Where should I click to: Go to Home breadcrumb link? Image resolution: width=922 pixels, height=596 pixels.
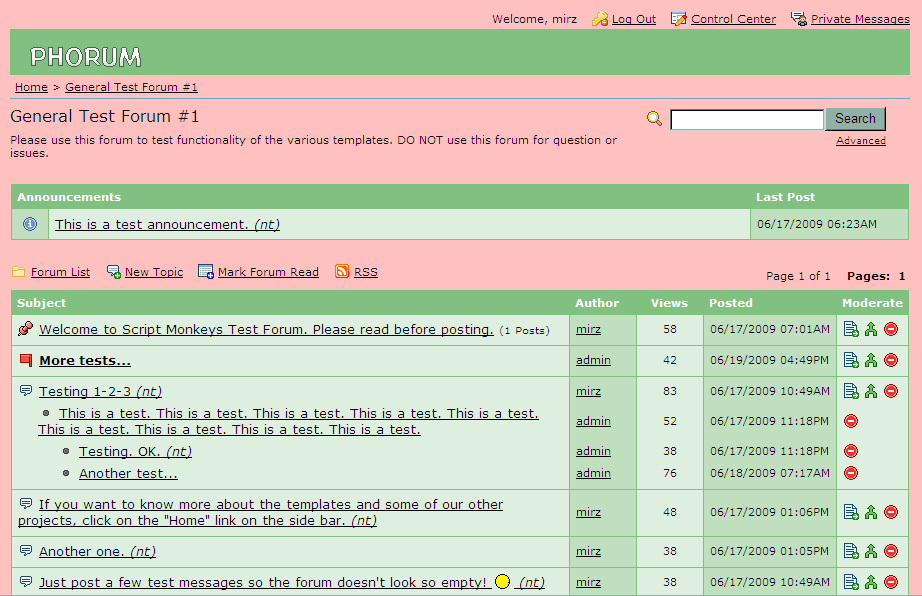31,87
